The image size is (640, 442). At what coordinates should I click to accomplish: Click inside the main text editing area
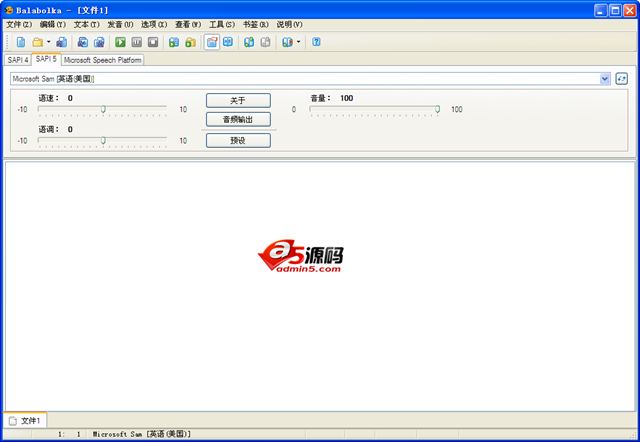[320, 286]
